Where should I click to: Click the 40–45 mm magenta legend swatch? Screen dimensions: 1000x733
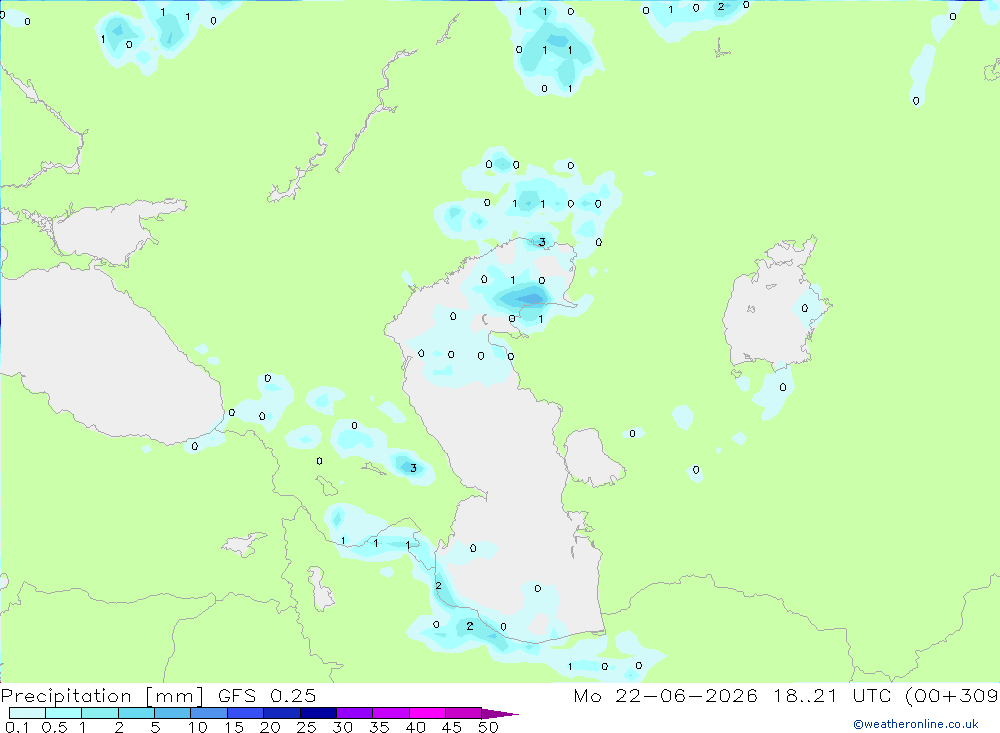click(427, 713)
